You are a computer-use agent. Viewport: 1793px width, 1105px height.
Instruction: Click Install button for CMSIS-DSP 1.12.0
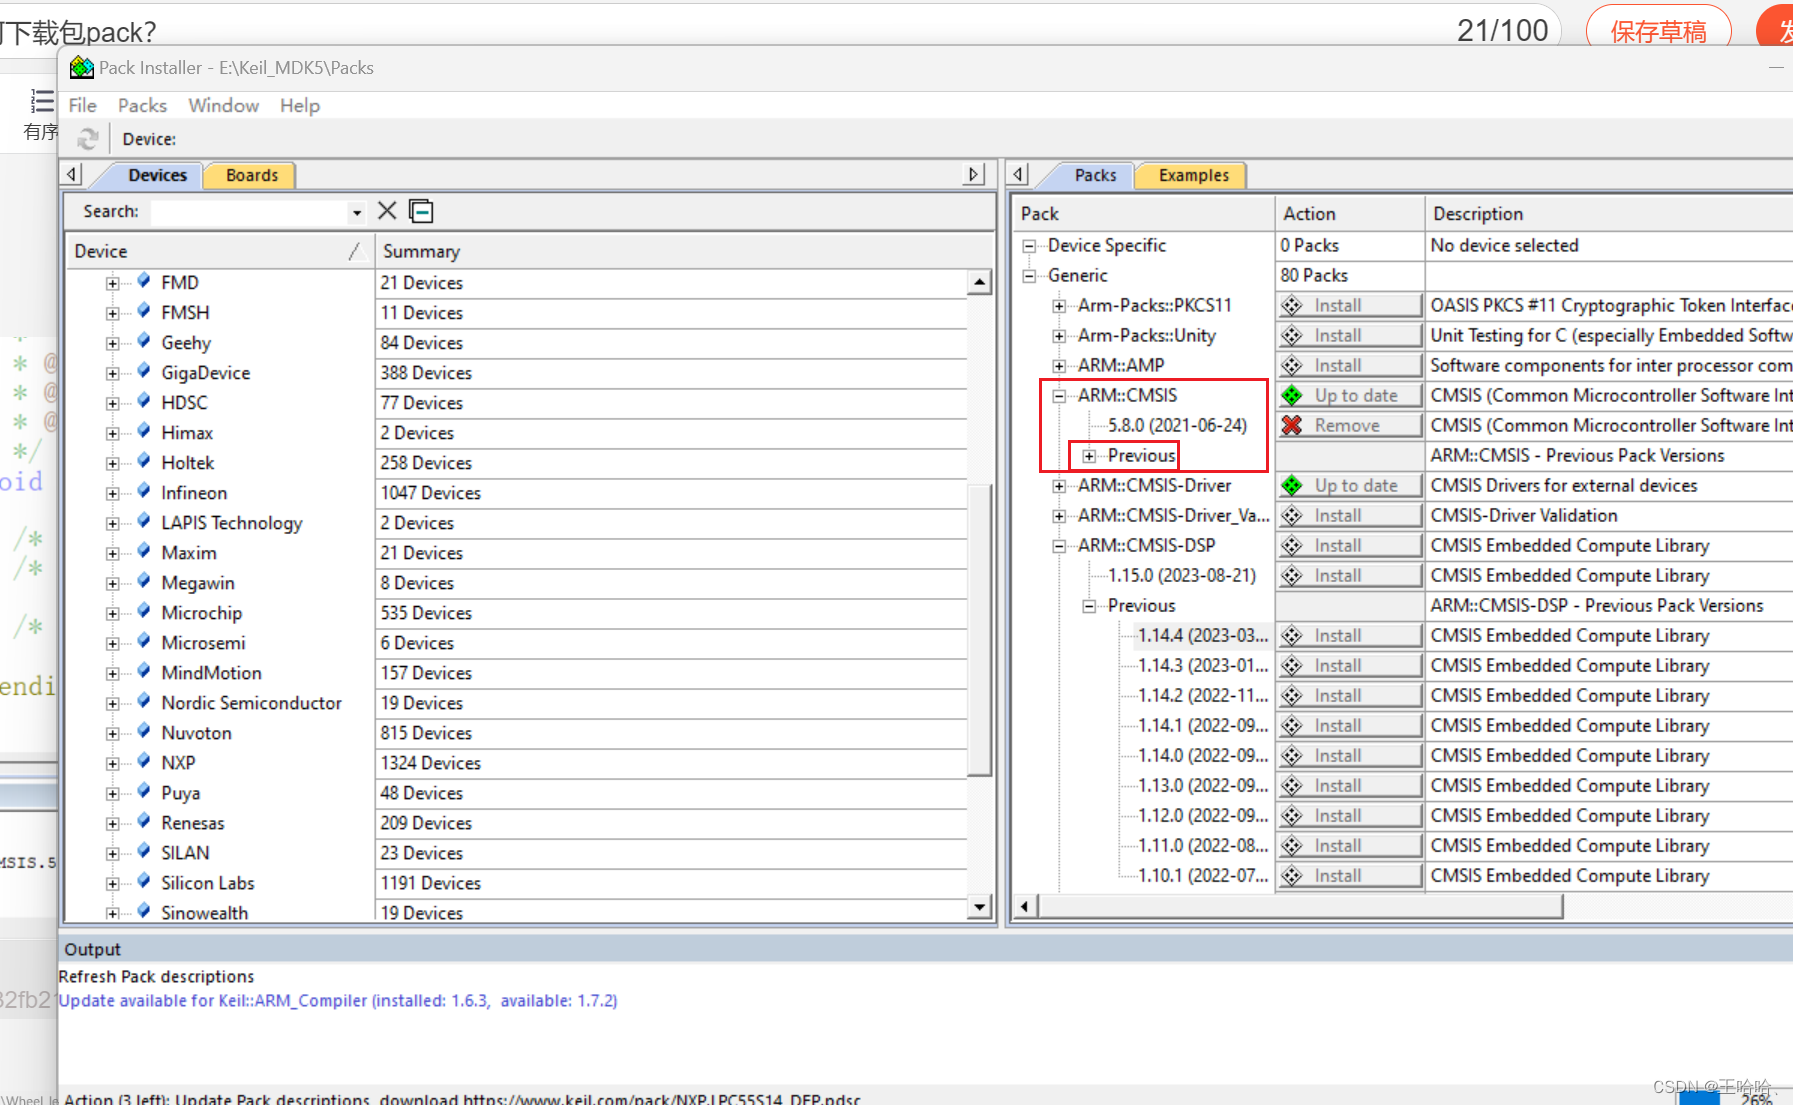(1350, 815)
